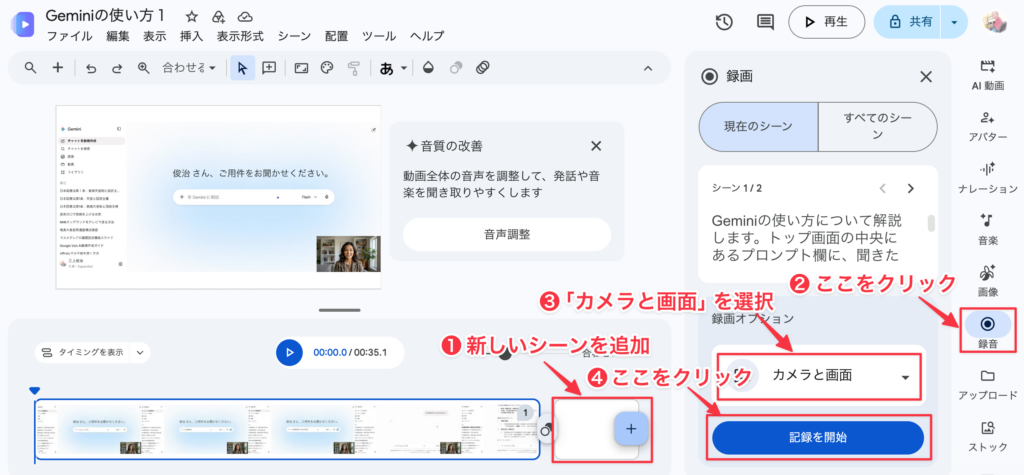
Task: Collapse the toolbar with the chevron
Action: pyautogui.click(x=648, y=68)
